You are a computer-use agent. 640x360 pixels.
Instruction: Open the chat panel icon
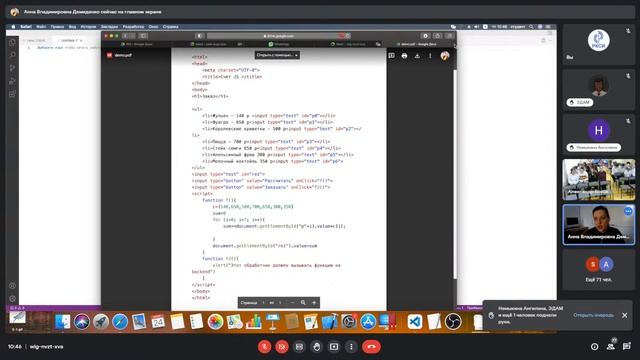coord(627,347)
